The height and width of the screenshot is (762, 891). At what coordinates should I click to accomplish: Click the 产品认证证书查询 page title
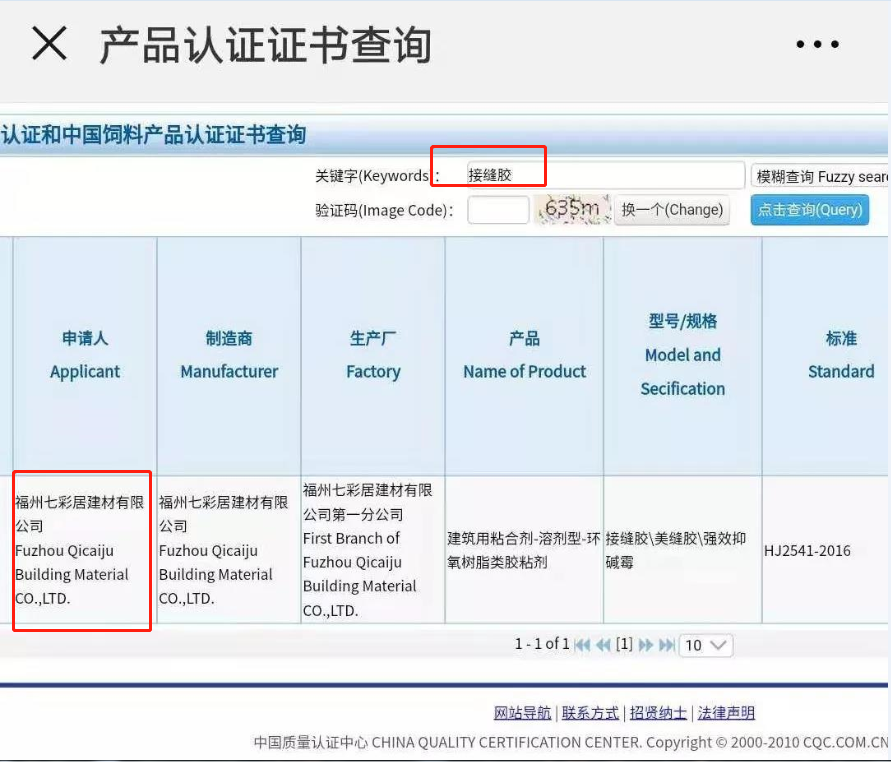click(x=265, y=44)
